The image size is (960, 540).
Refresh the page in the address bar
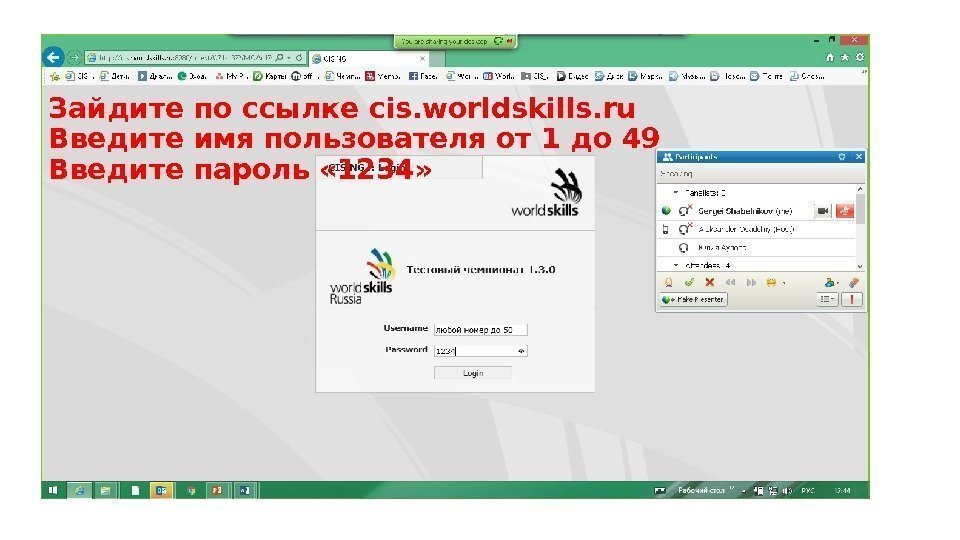[x=299, y=58]
